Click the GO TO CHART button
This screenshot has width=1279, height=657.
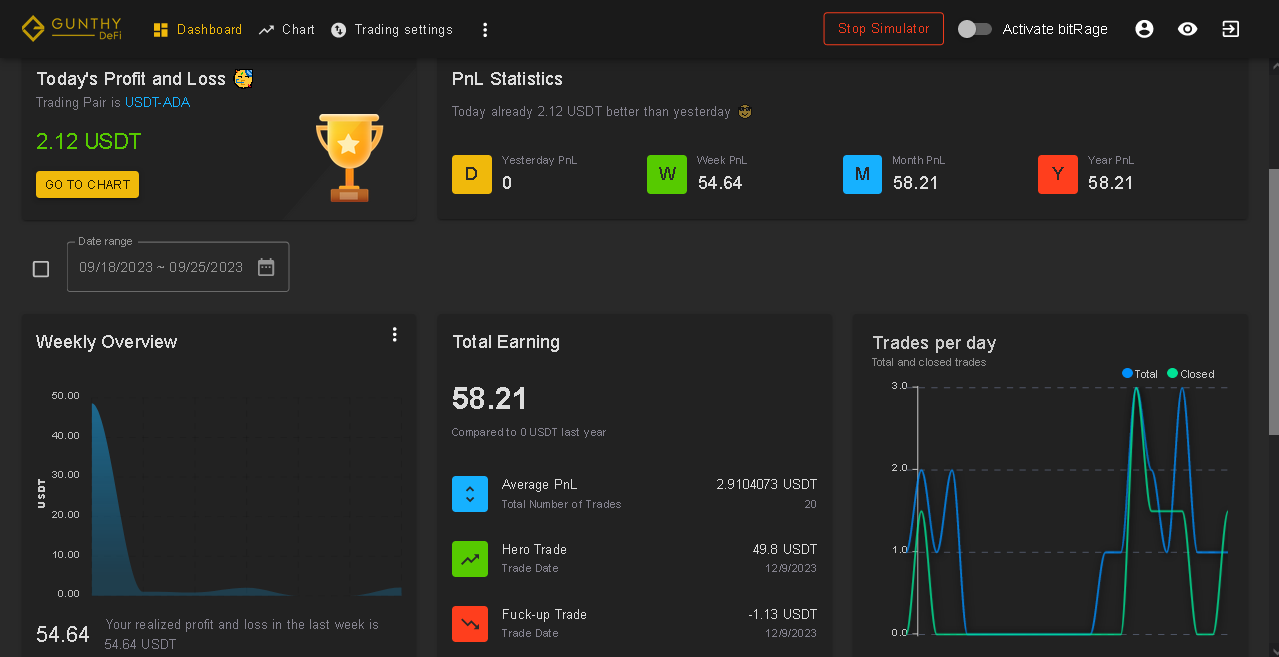88,185
